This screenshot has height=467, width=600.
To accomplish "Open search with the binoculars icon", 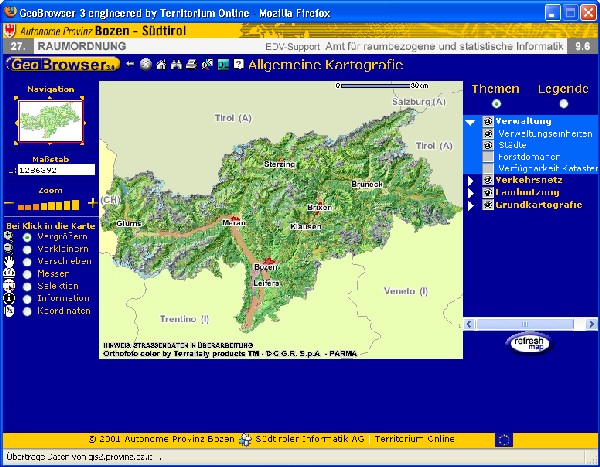I will pos(176,64).
